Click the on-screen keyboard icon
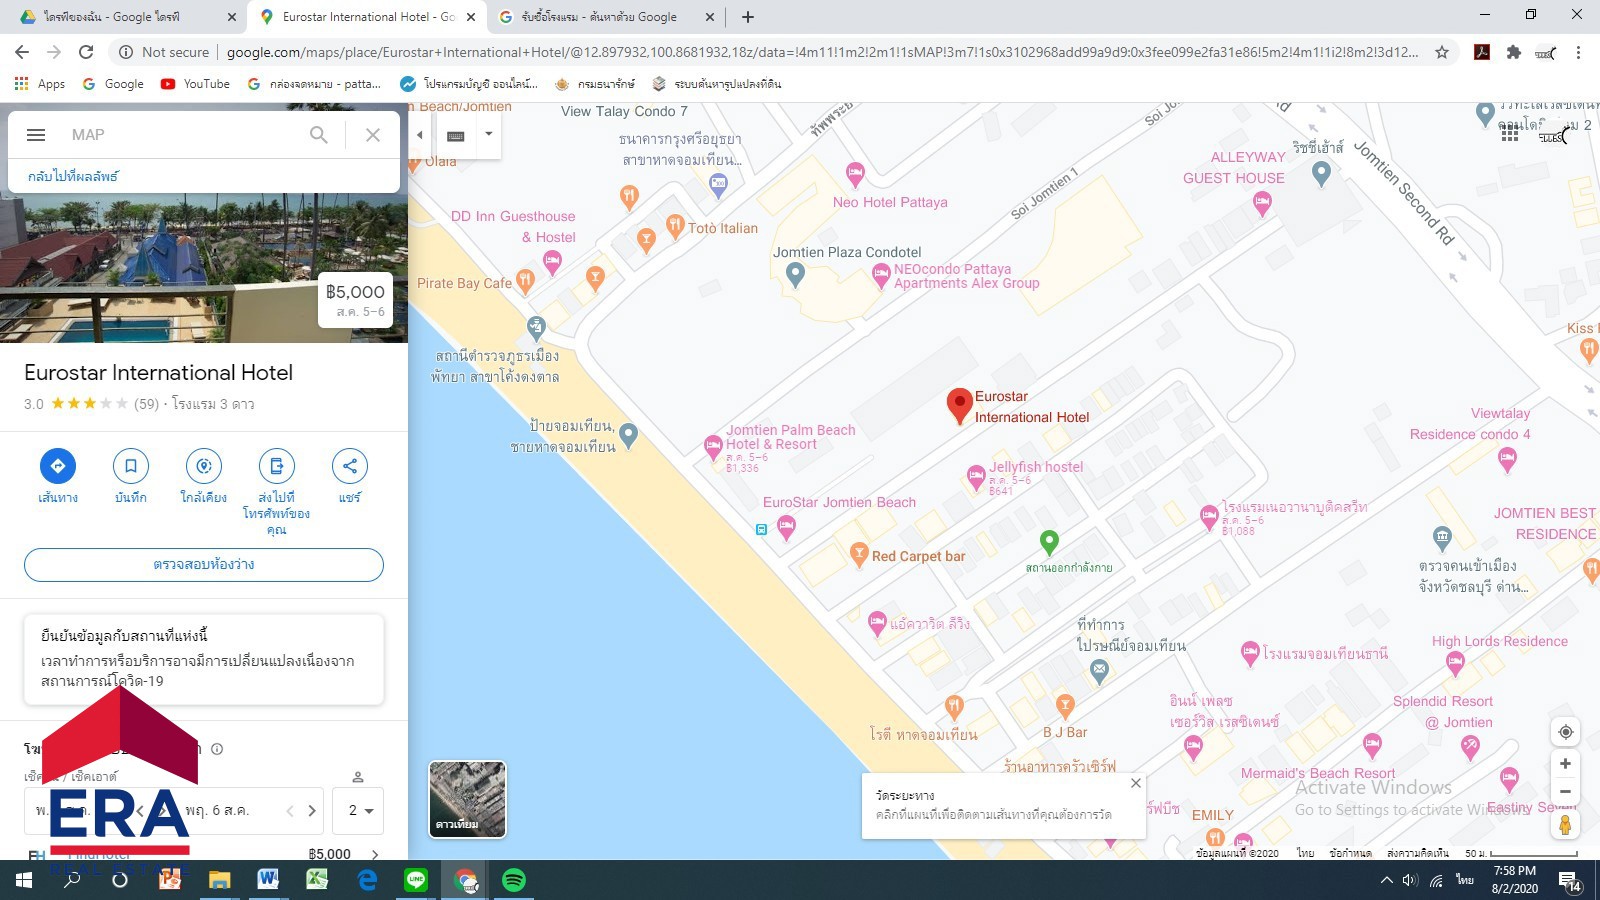The image size is (1600, 900). (456, 135)
